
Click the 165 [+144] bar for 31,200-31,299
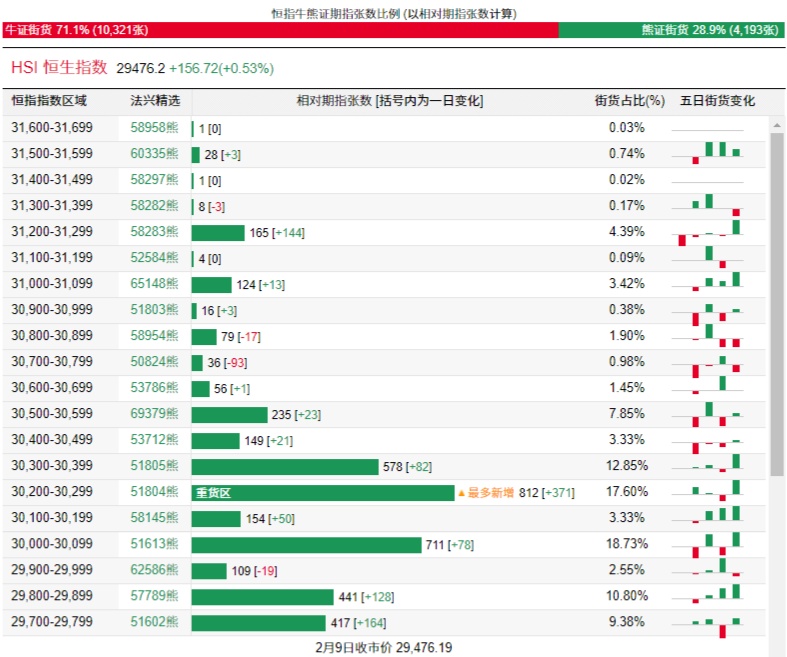[218, 233]
